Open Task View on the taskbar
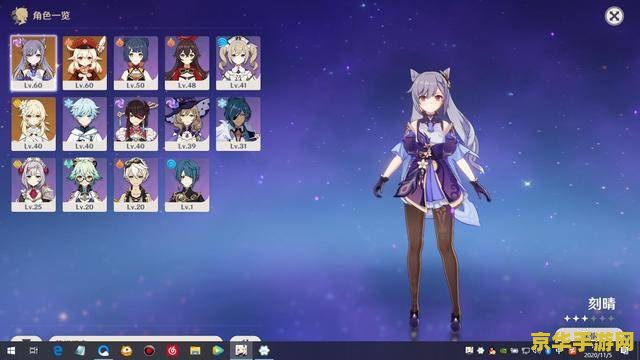640x360 pixels. [x=34, y=351]
